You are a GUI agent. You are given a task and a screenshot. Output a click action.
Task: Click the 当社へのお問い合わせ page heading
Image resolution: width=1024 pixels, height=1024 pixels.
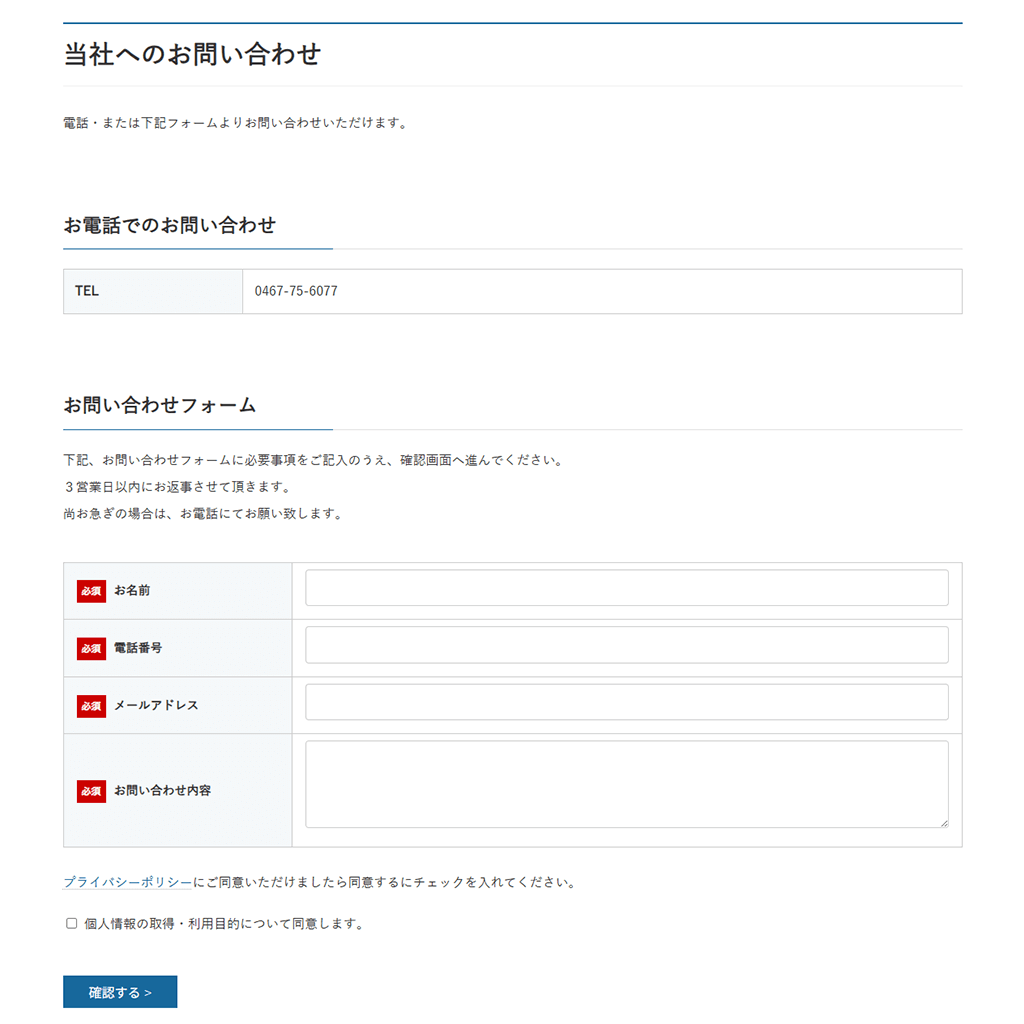click(x=192, y=54)
